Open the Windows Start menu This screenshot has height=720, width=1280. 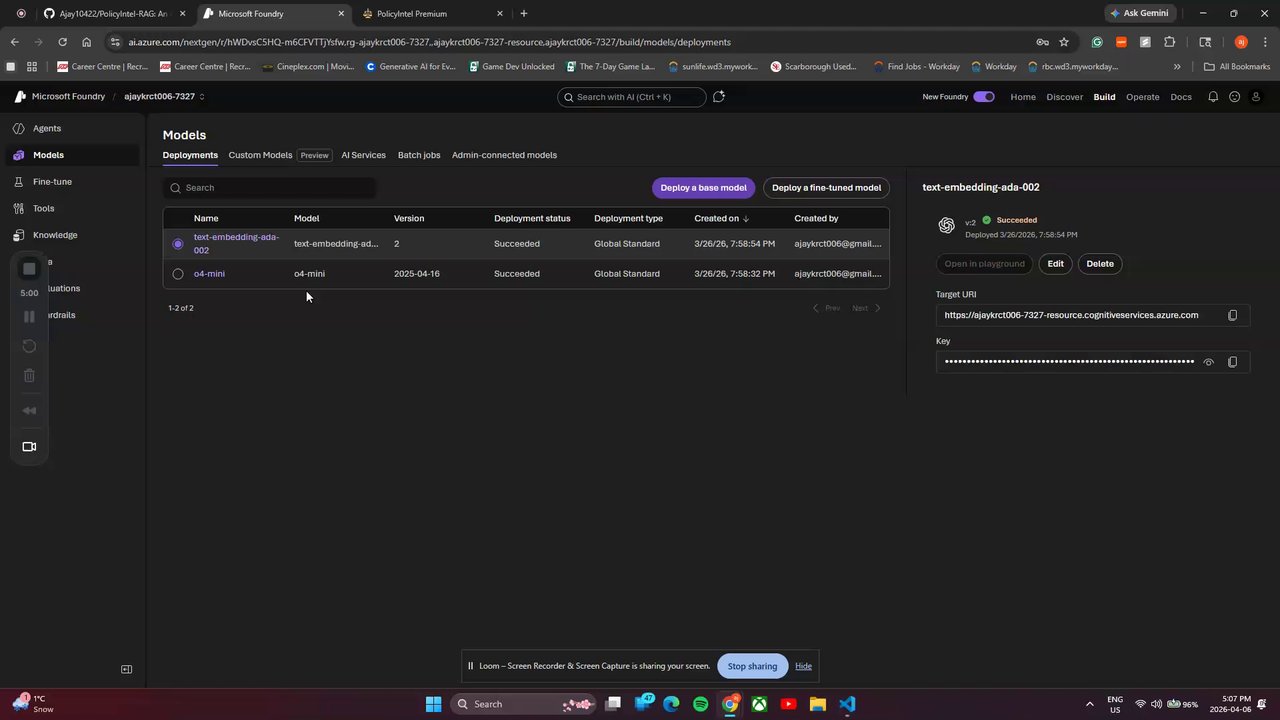click(x=433, y=704)
